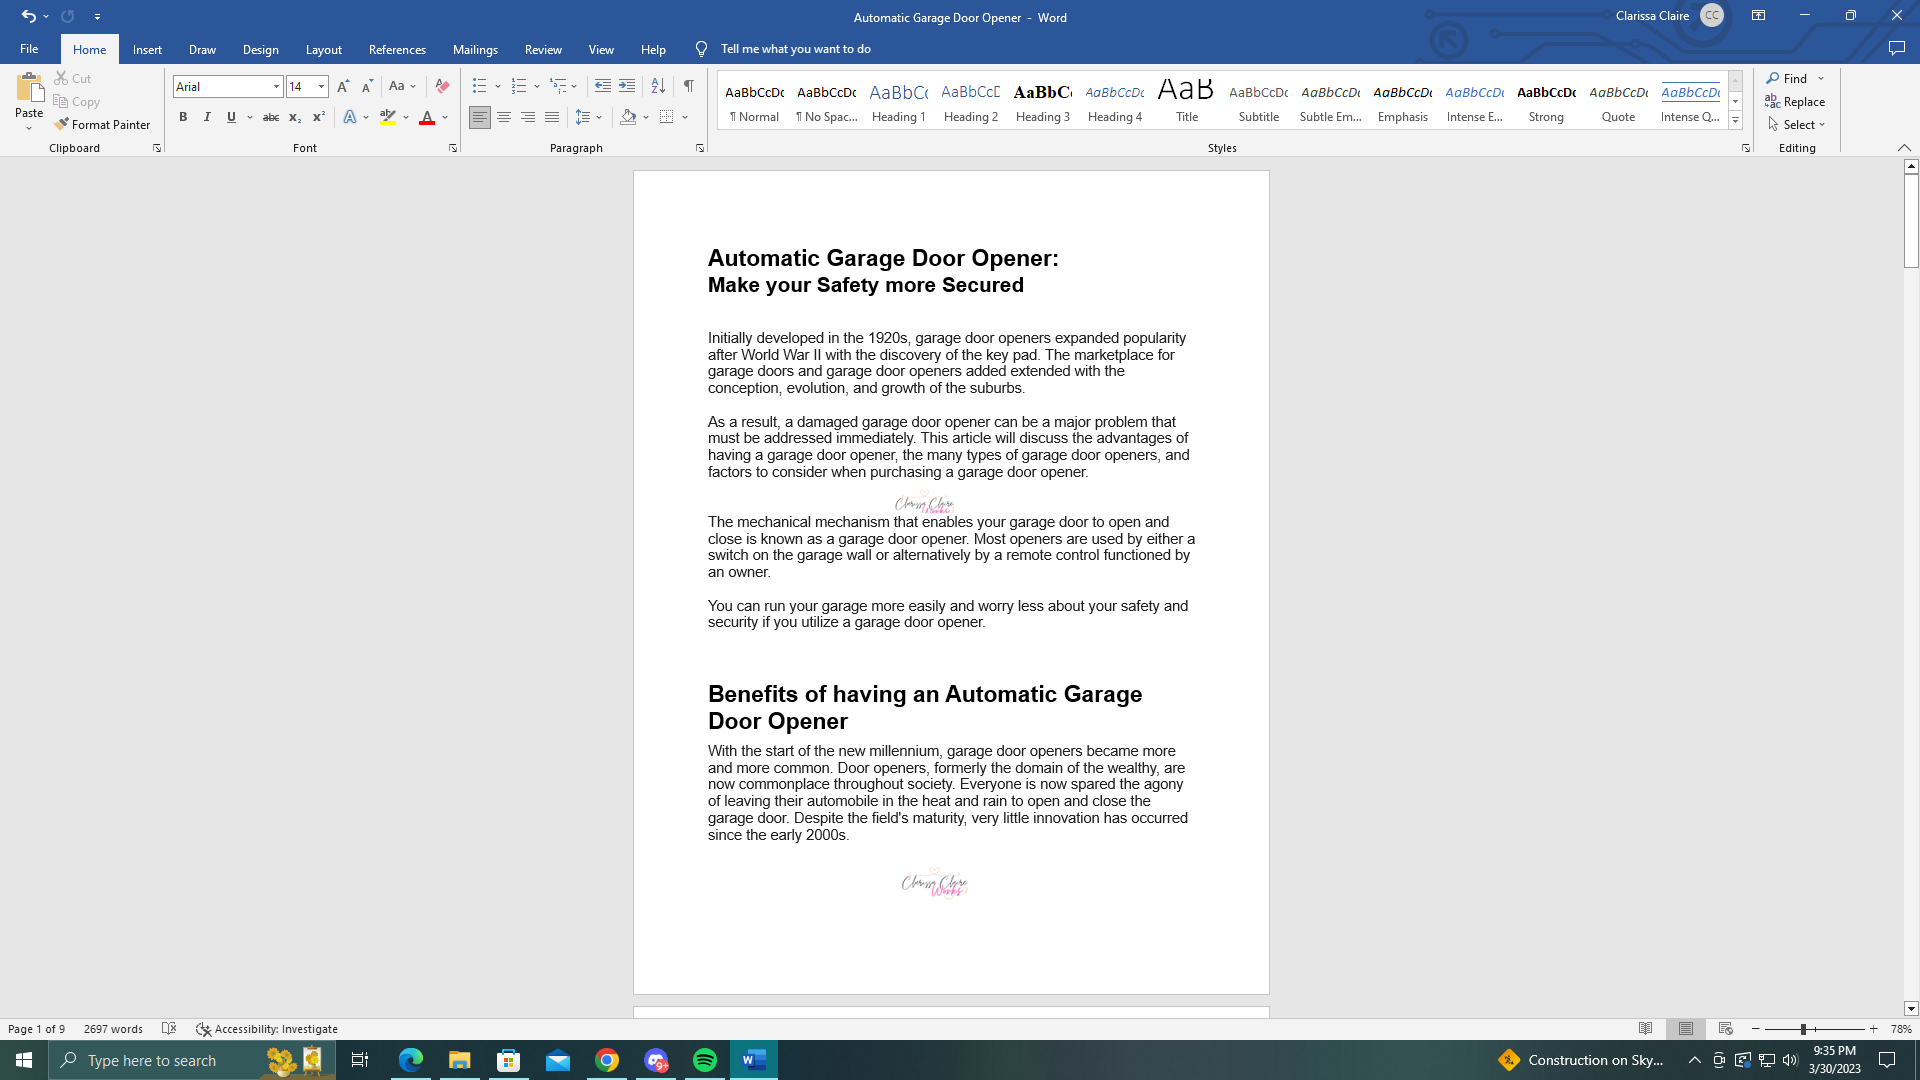This screenshot has width=1920, height=1080.
Task: Click the Replace button
Action: pos(1795,102)
